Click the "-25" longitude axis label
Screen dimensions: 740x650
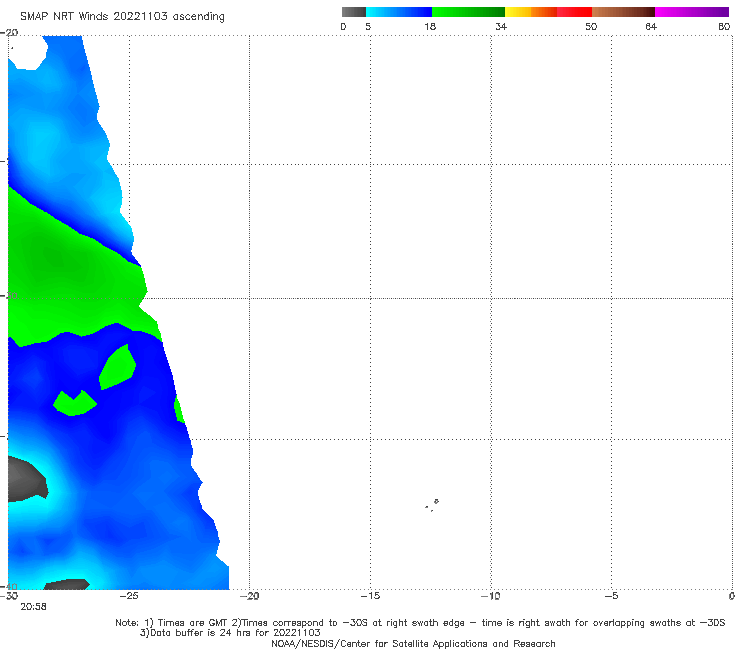tap(129, 596)
